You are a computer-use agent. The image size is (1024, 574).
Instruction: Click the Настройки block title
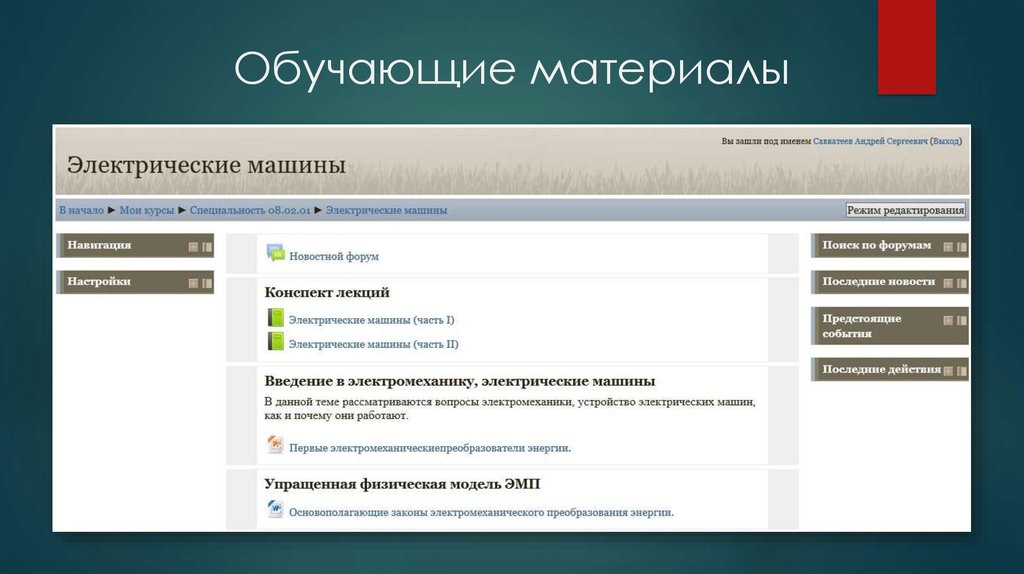coord(99,281)
